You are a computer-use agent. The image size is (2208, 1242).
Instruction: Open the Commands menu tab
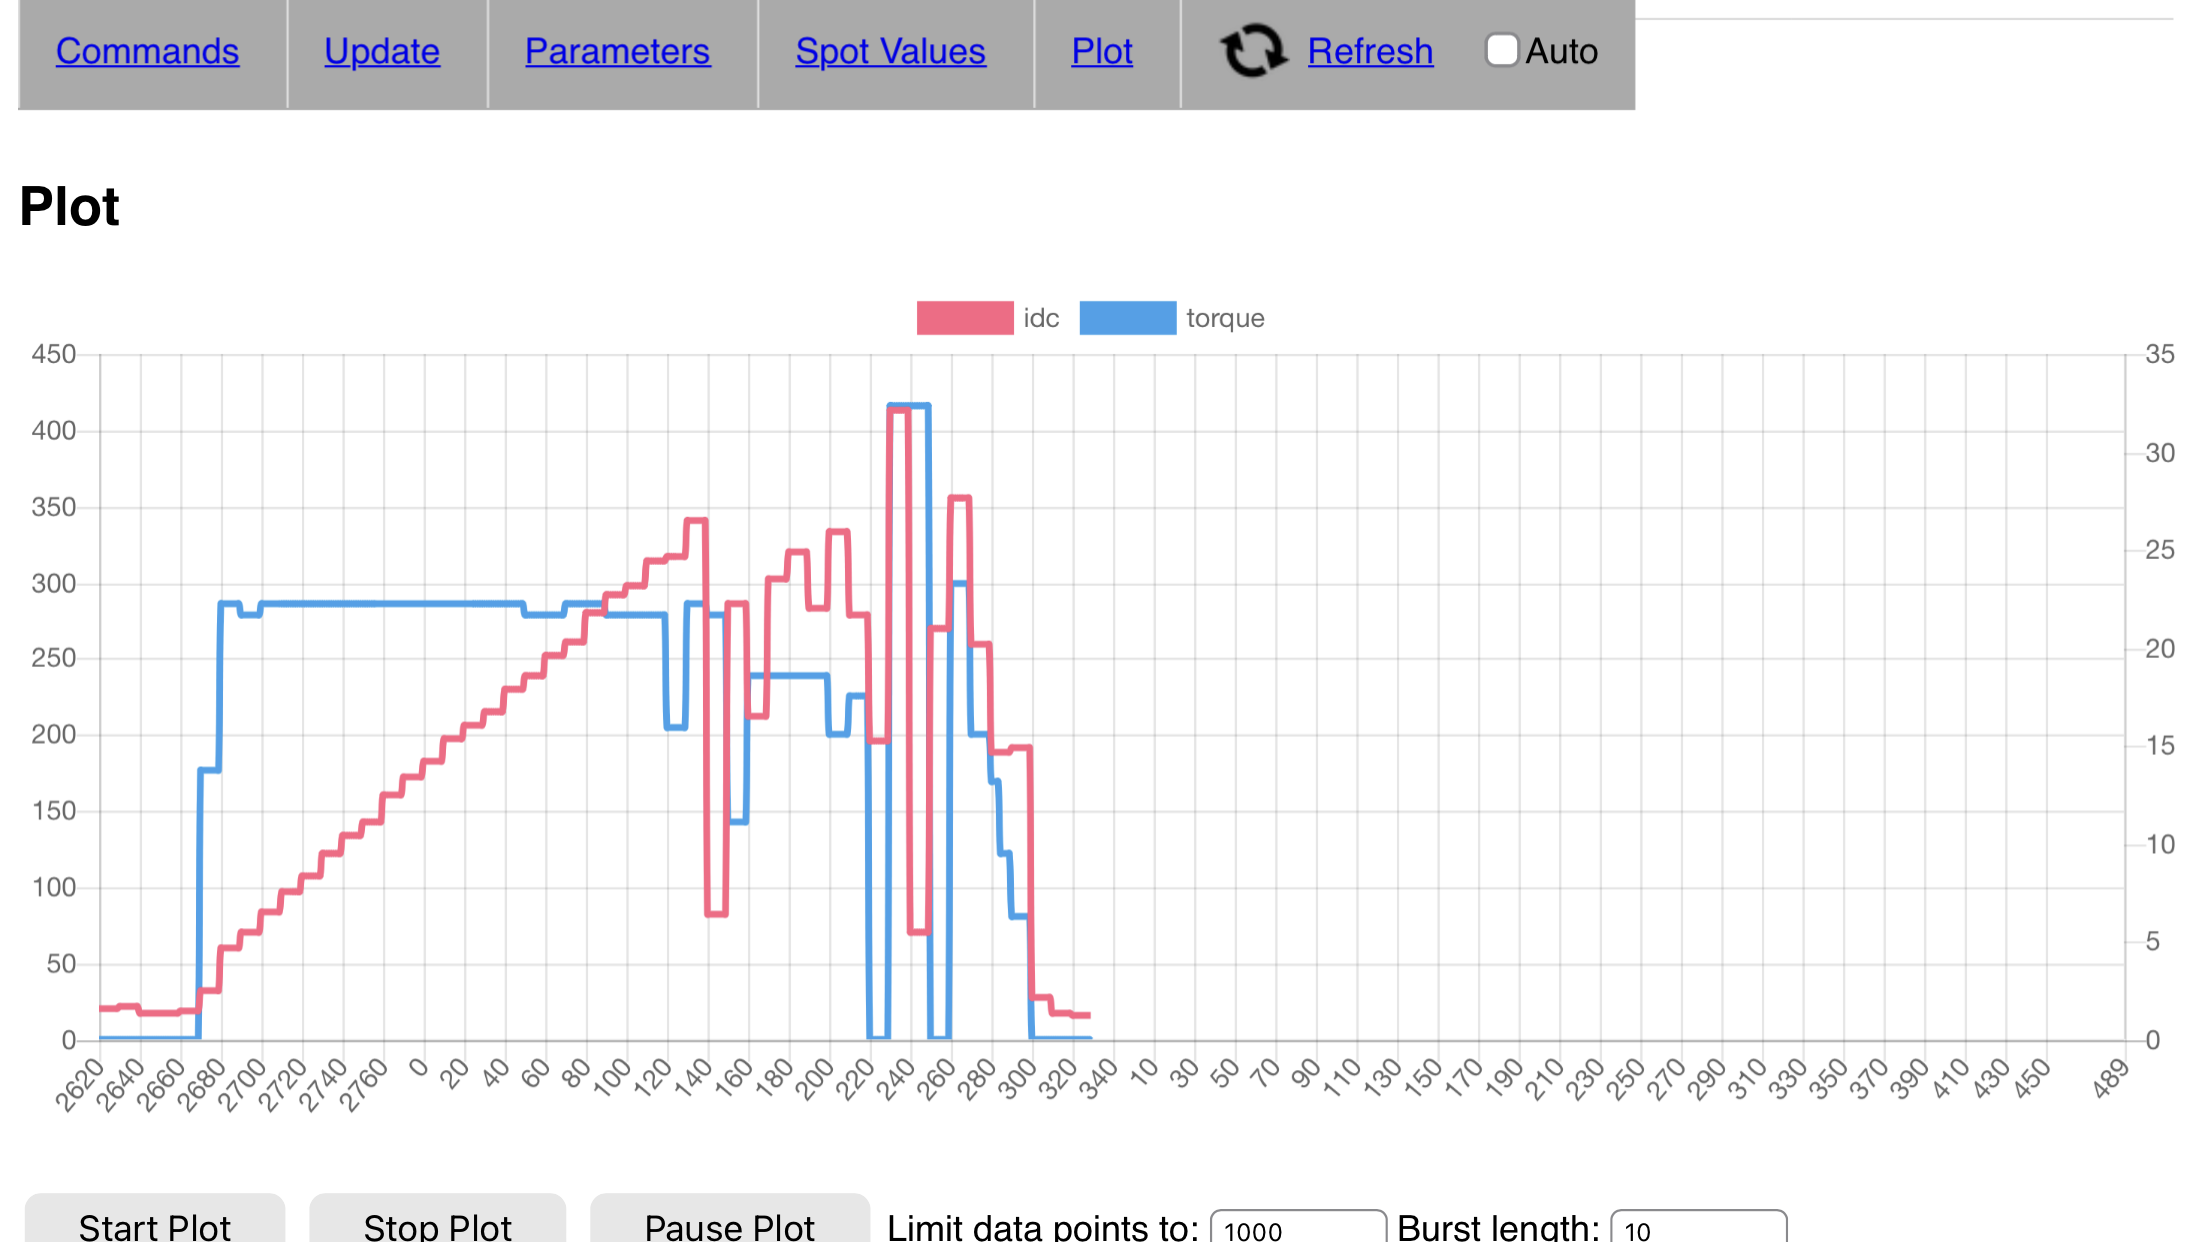point(147,51)
